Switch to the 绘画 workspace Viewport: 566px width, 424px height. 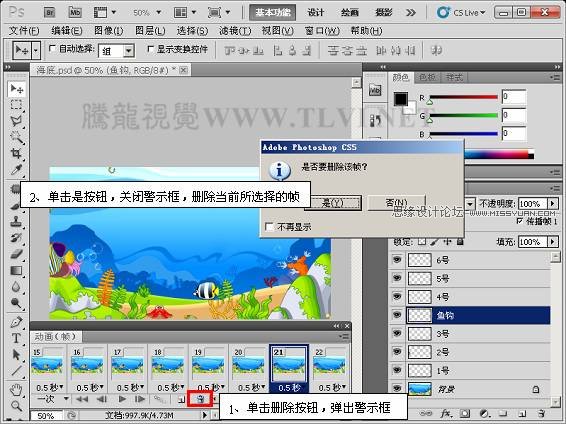[349, 13]
